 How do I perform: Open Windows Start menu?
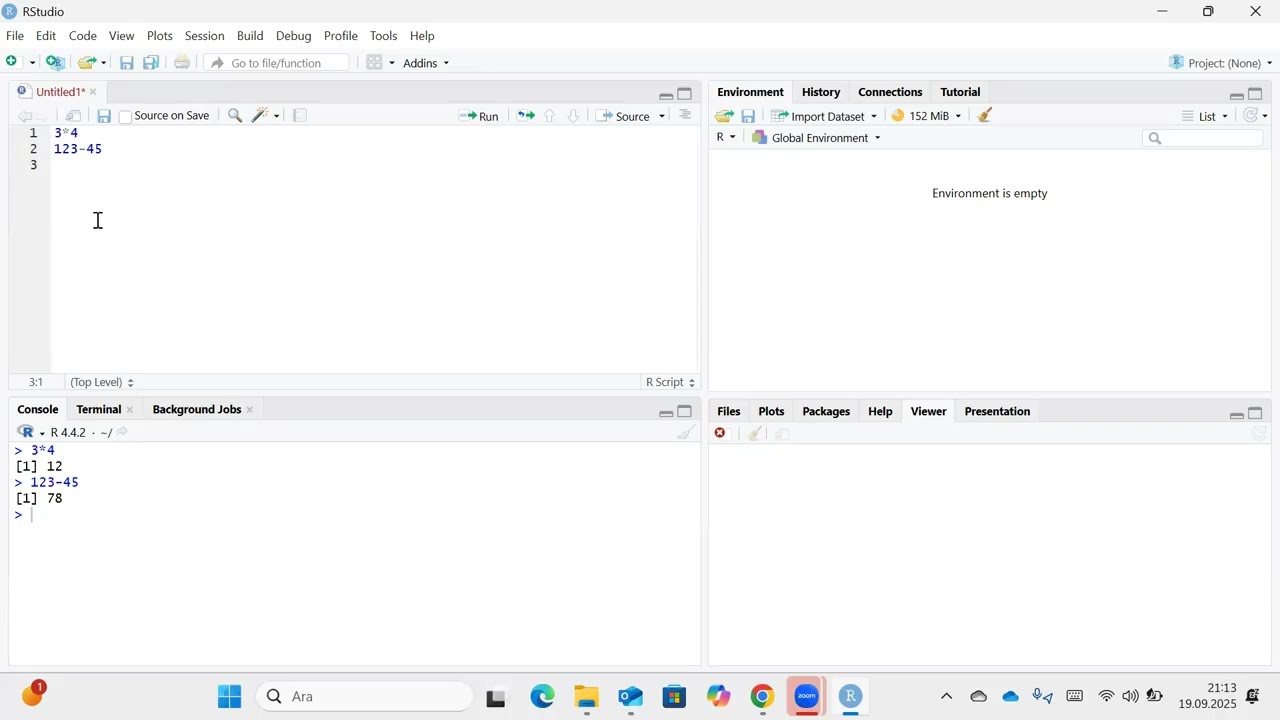click(230, 697)
